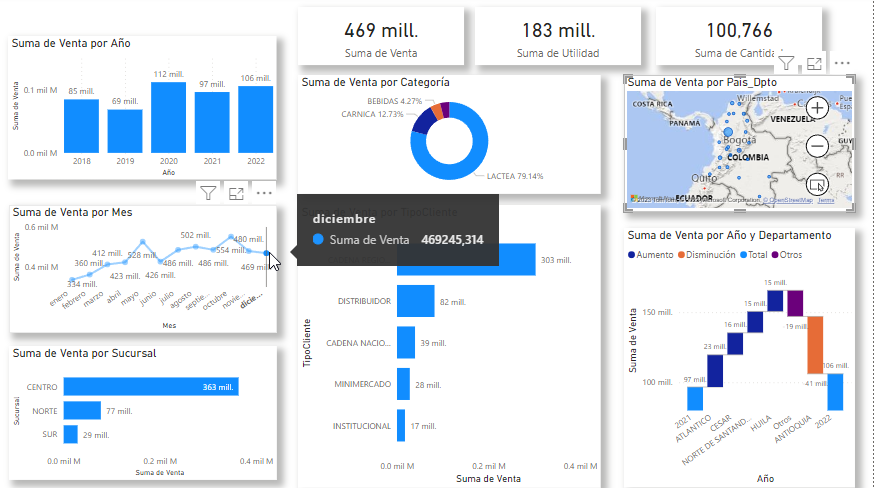
Task: Open the map Terms link
Action: (826, 200)
